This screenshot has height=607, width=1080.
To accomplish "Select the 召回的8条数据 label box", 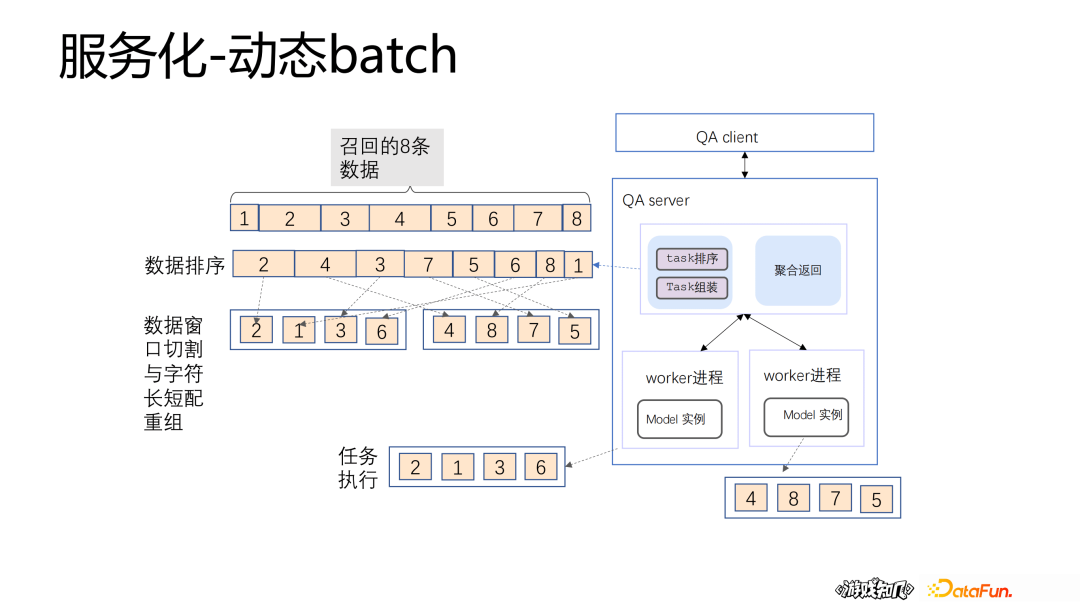I will click(x=387, y=157).
